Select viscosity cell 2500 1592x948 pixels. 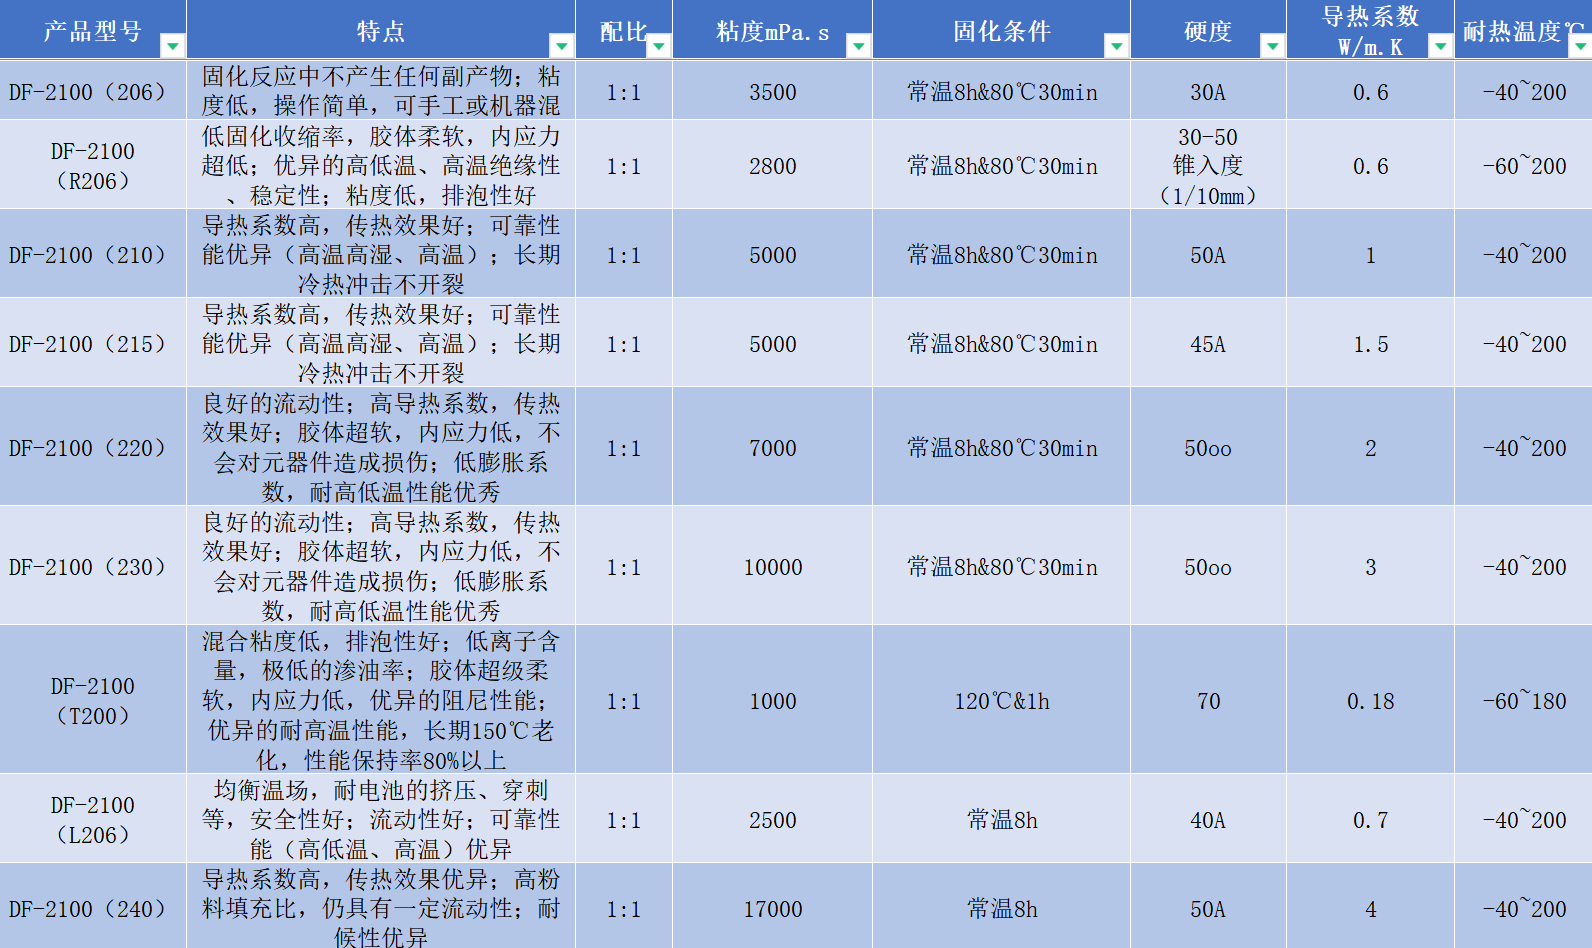coord(773,819)
